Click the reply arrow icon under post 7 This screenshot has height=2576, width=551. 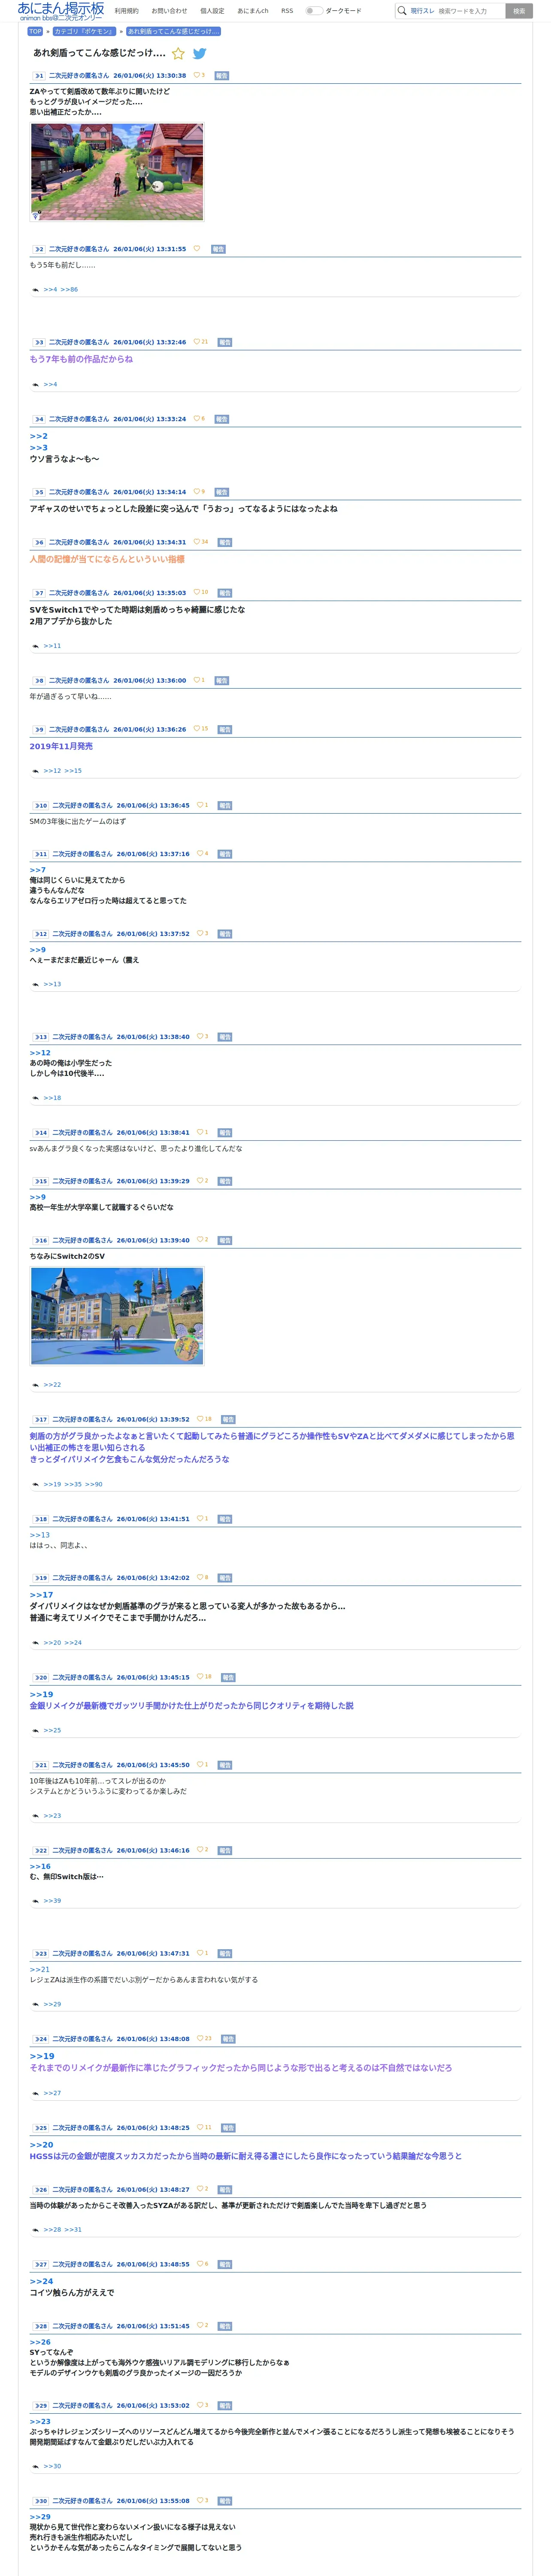36,646
